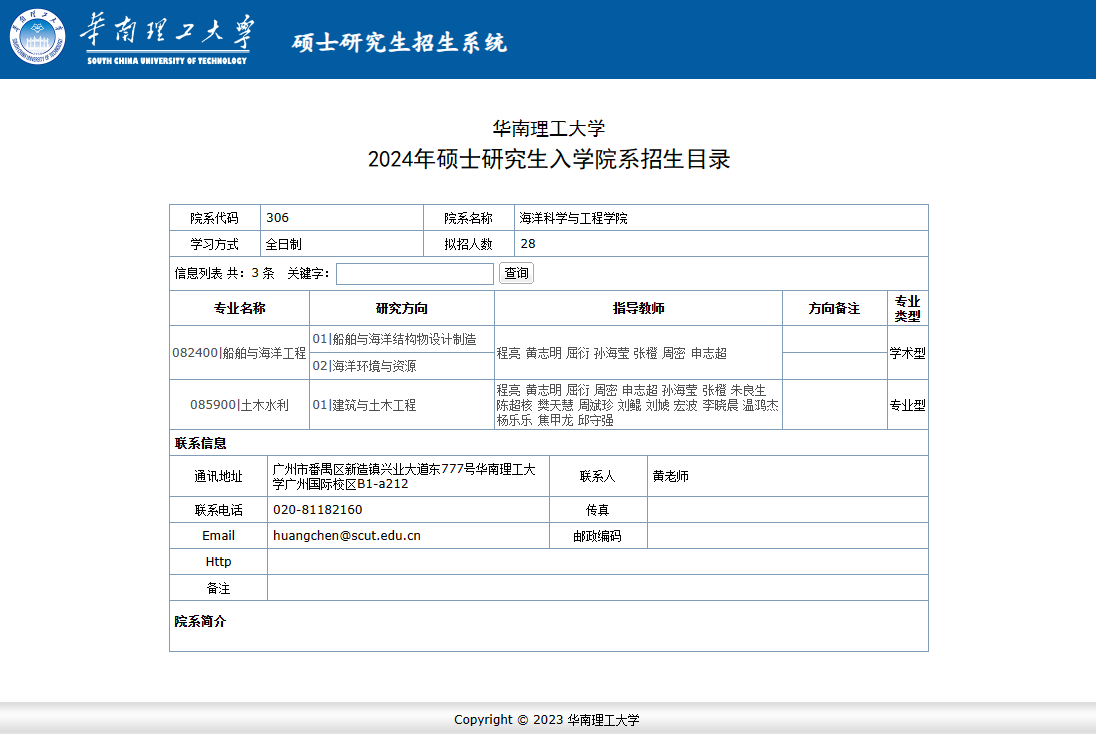
Task: Click the 邮政编码 label cell
Action: click(598, 535)
